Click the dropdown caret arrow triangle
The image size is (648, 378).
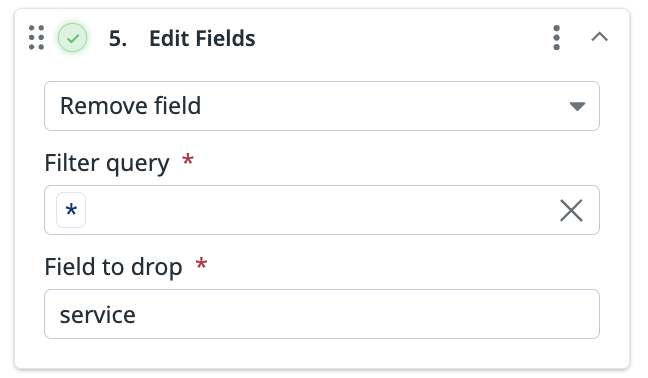click(577, 107)
